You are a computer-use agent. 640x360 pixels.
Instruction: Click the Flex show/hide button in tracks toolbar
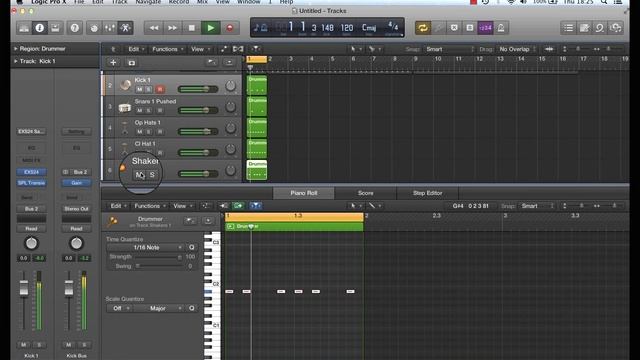coord(238,49)
